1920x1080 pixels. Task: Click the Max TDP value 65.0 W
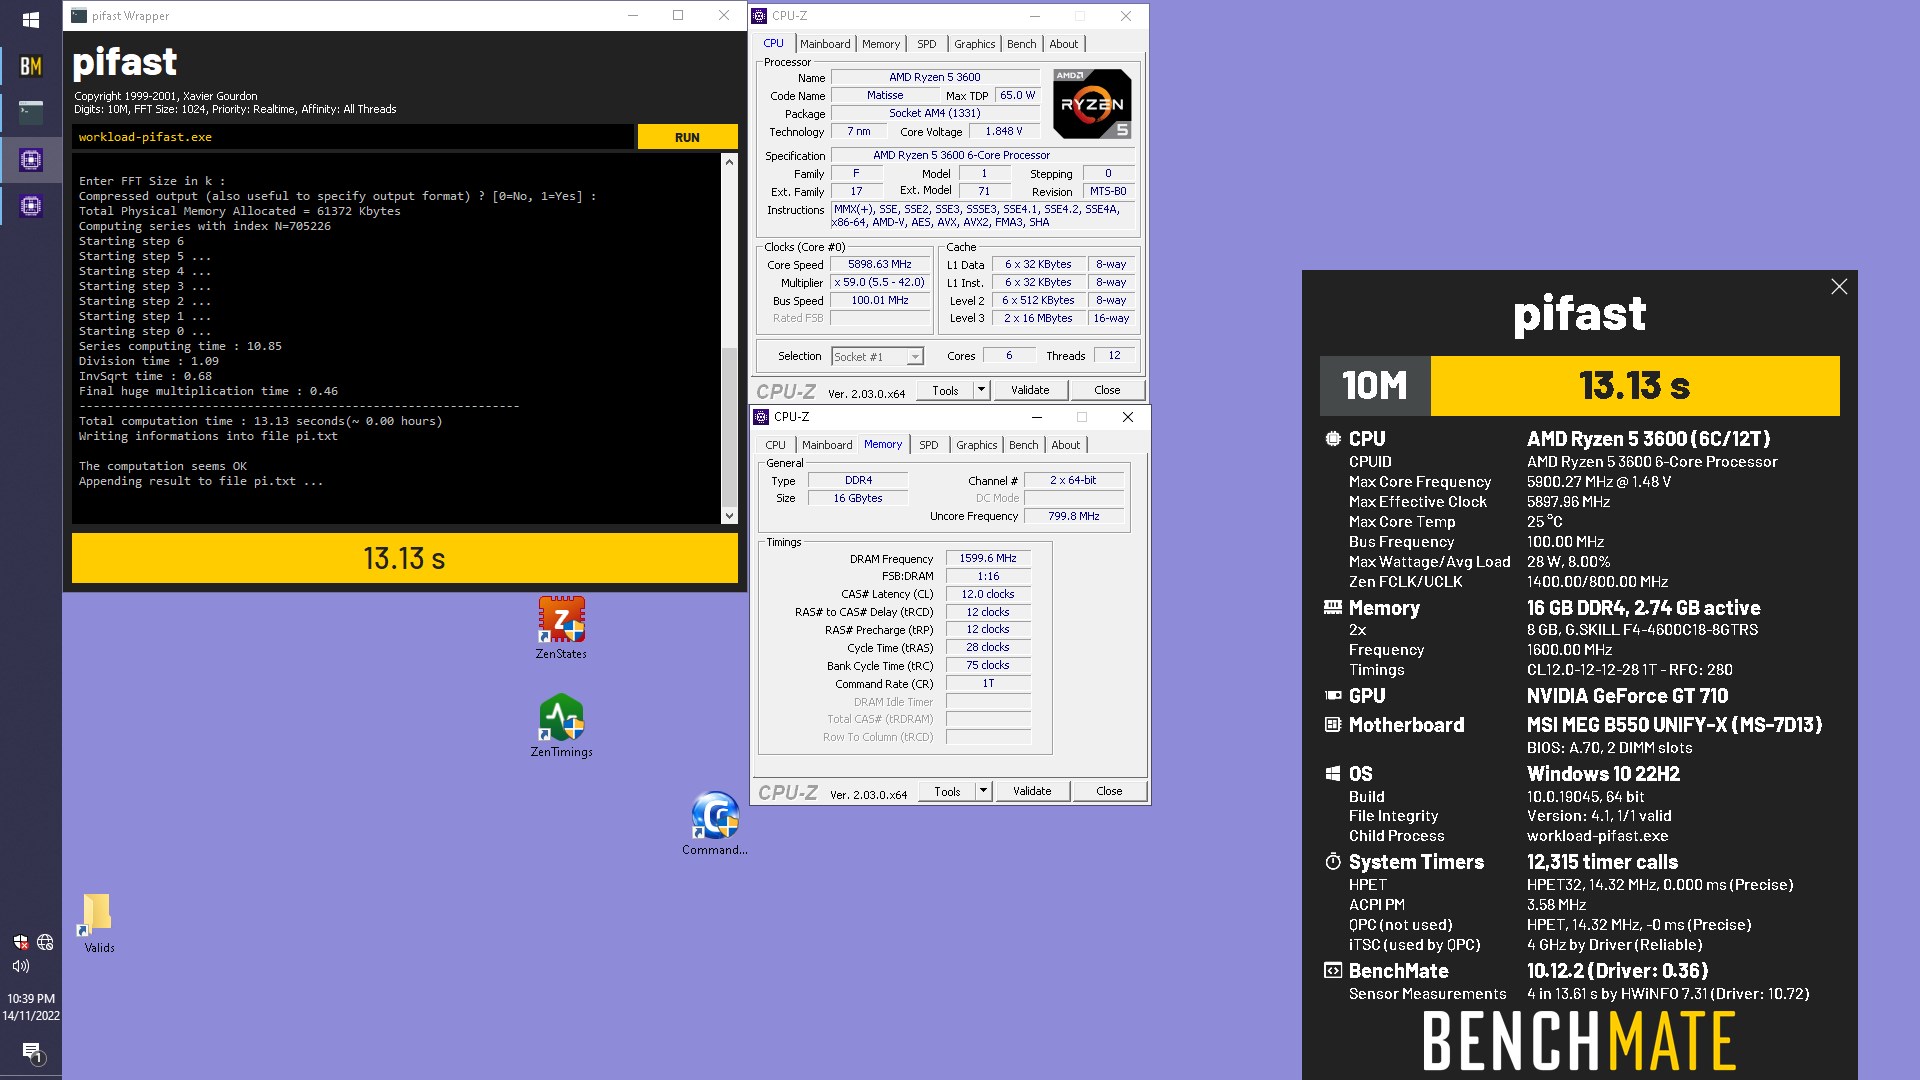[x=1017, y=95]
